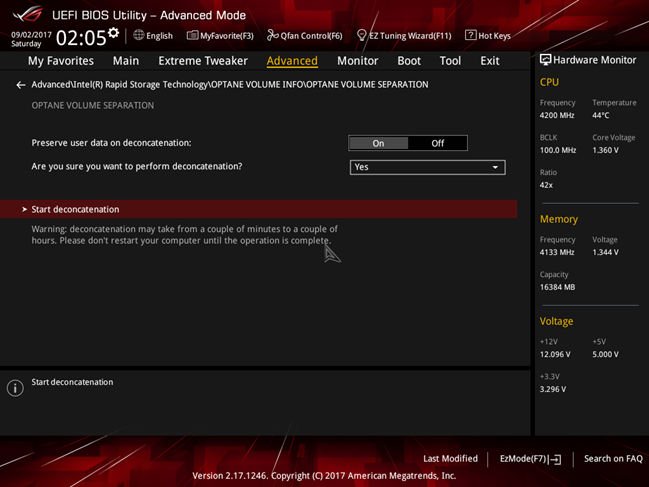Open the deconcatenation confirmation dropdown

[x=428, y=167]
